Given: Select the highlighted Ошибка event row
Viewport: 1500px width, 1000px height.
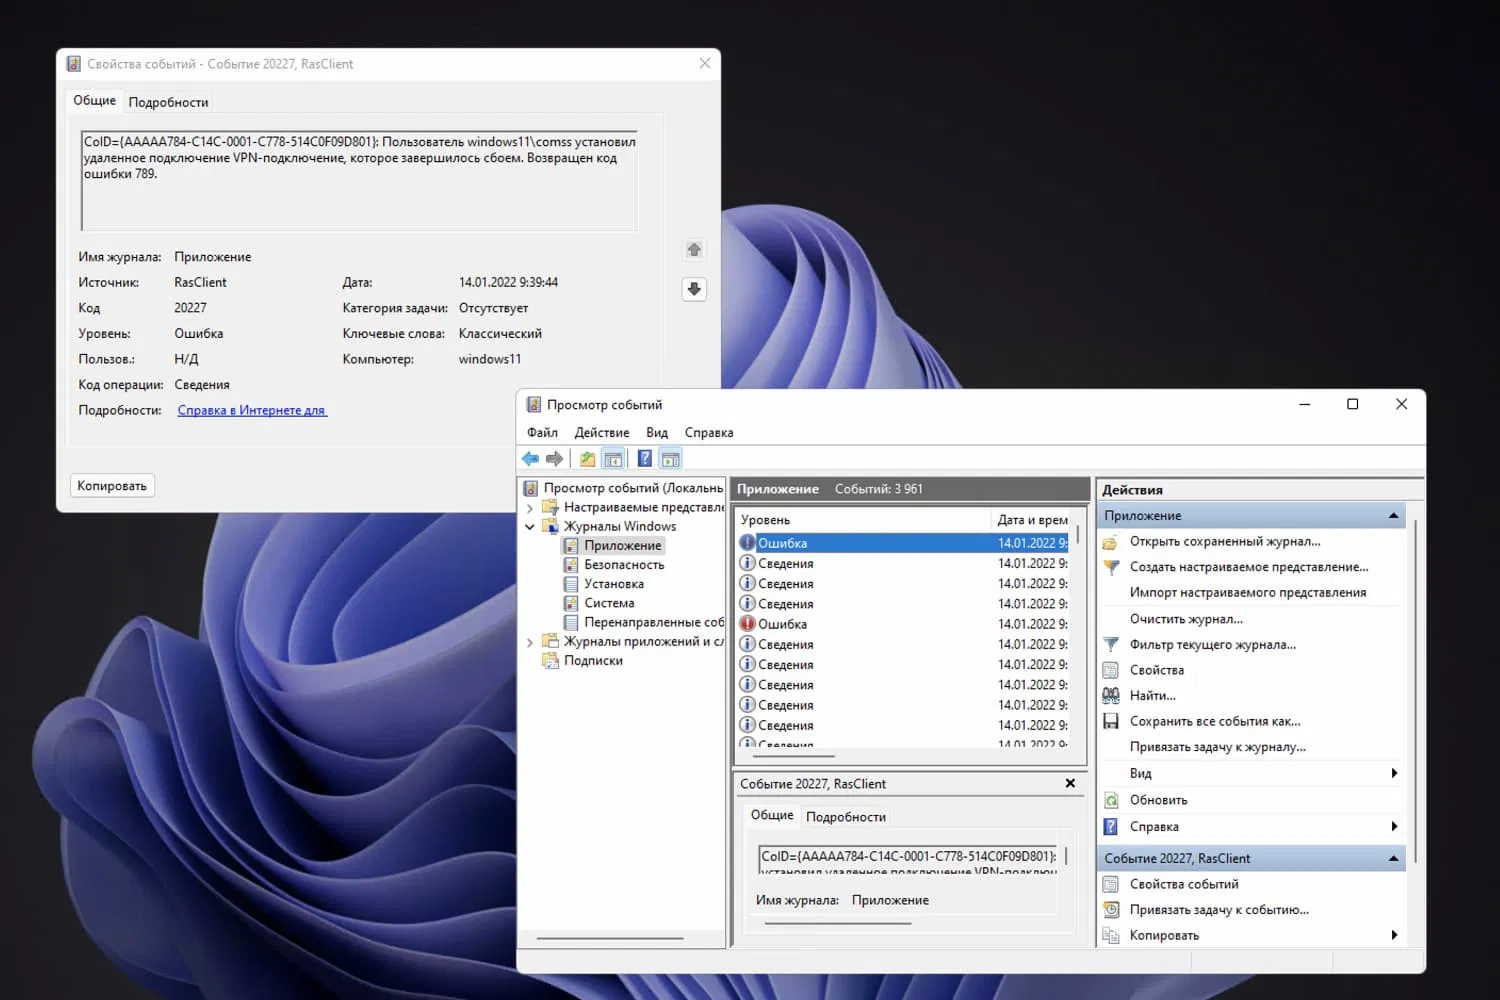Looking at the screenshot, I should tap(903, 543).
